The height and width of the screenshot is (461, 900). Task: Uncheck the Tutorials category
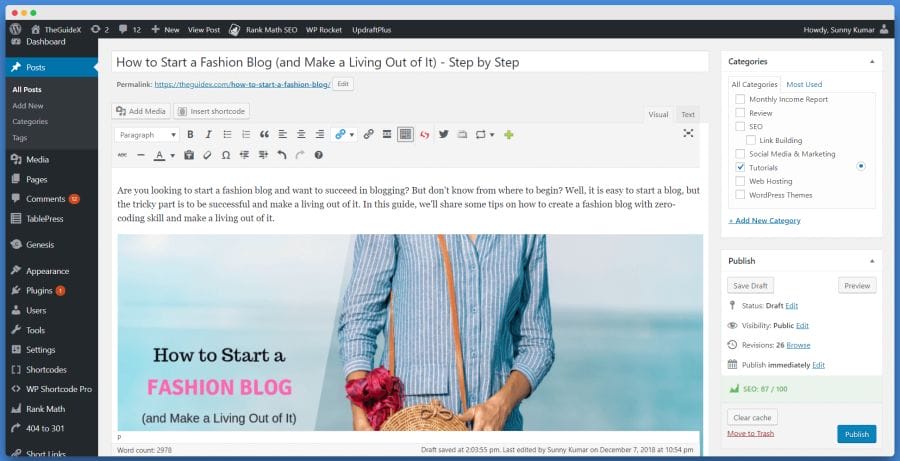(740, 168)
